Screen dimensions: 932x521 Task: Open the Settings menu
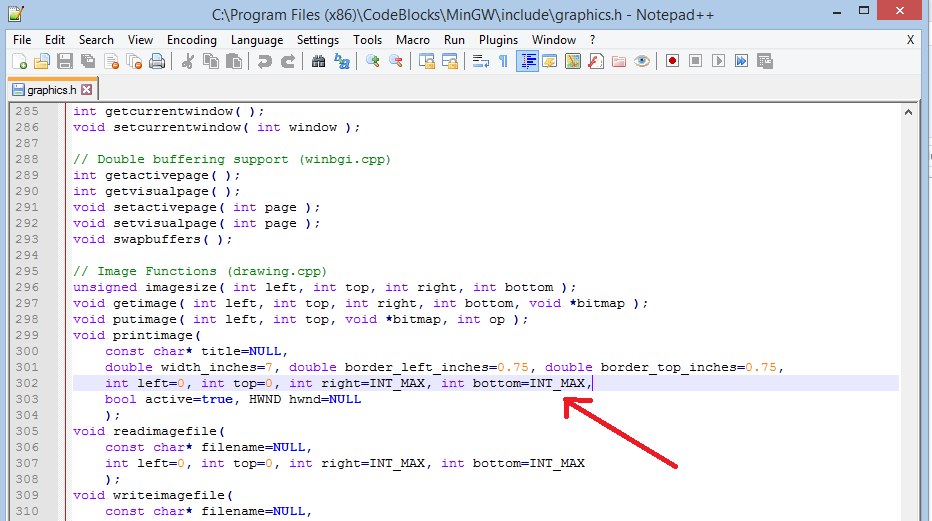tap(318, 40)
